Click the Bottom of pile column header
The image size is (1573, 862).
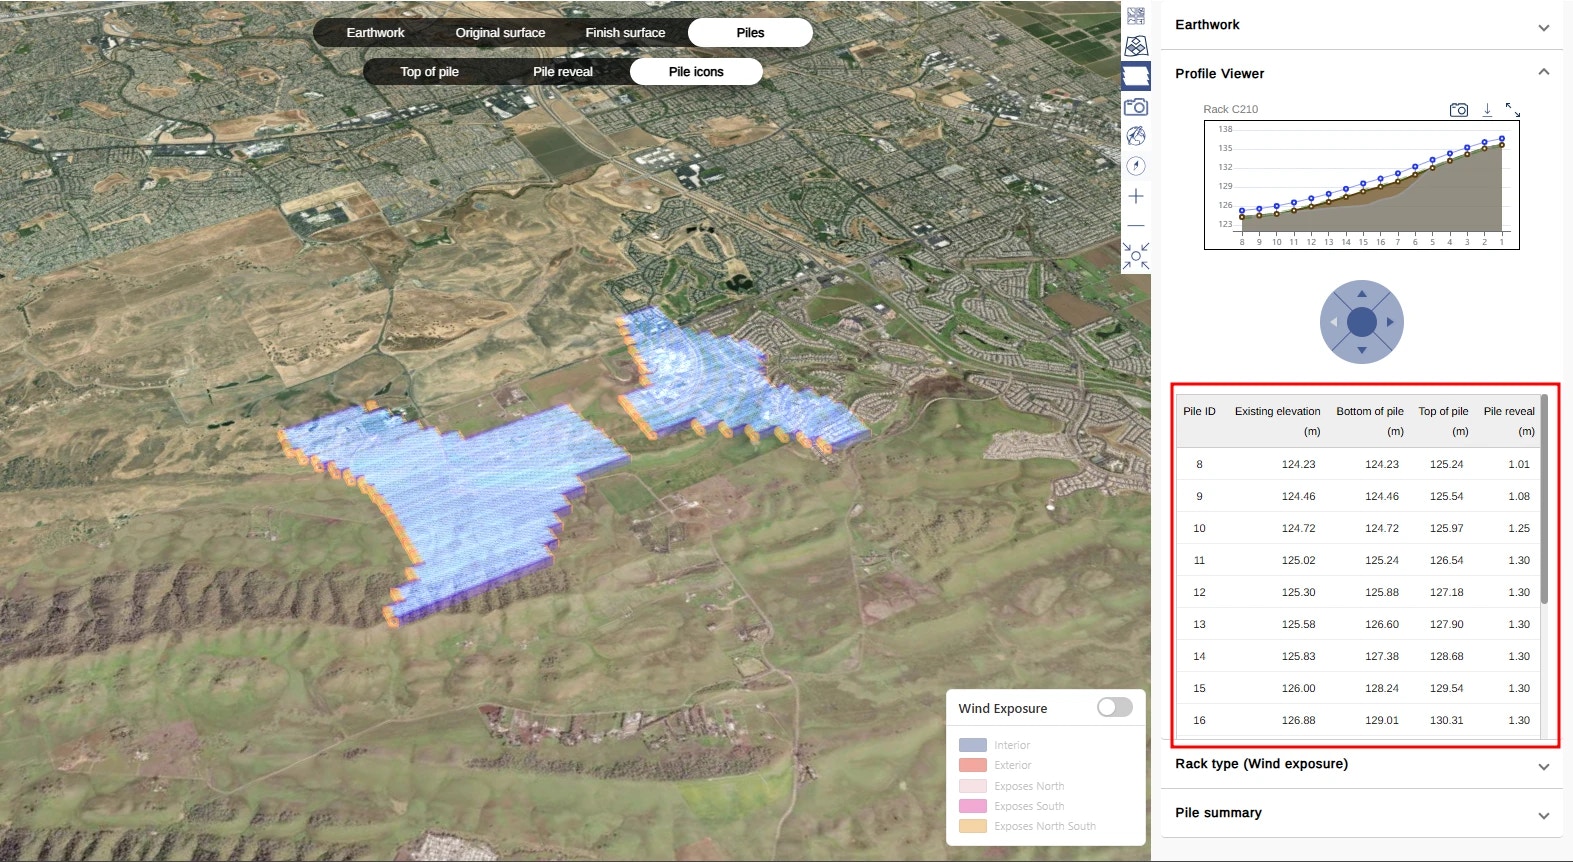click(x=1370, y=421)
